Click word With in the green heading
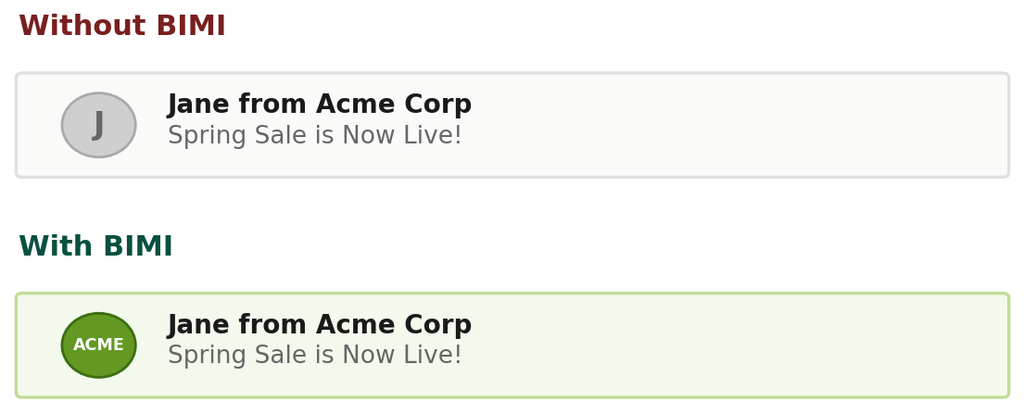The height and width of the screenshot is (412, 1024). tap(56, 246)
